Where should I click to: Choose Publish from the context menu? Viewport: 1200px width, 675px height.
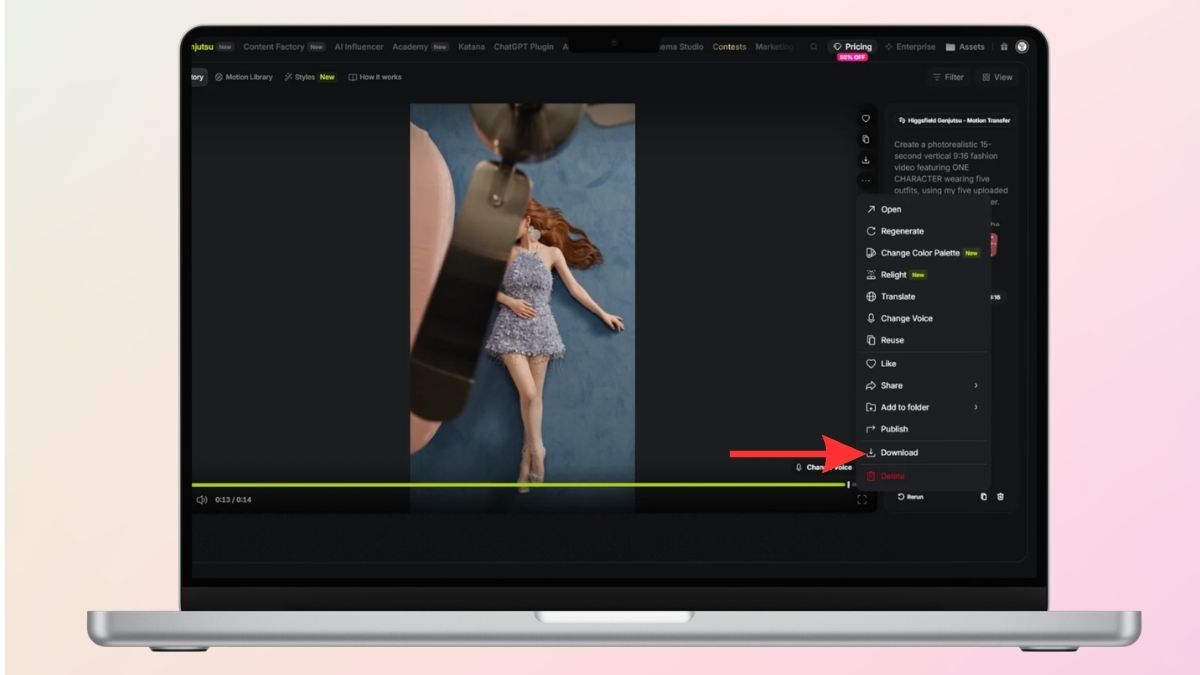(924, 429)
